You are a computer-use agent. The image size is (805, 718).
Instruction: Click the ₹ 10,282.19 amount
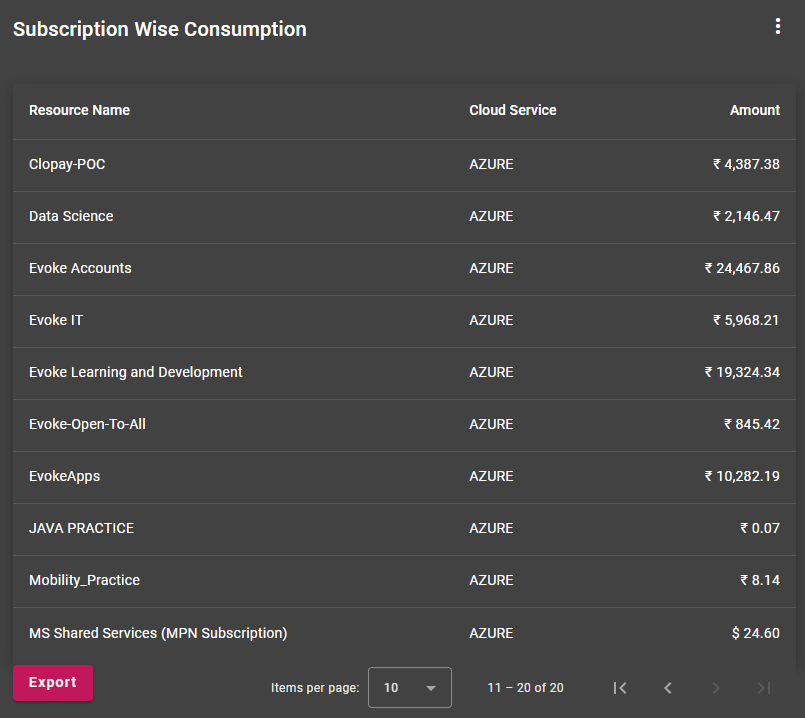pyautogui.click(x=742, y=476)
